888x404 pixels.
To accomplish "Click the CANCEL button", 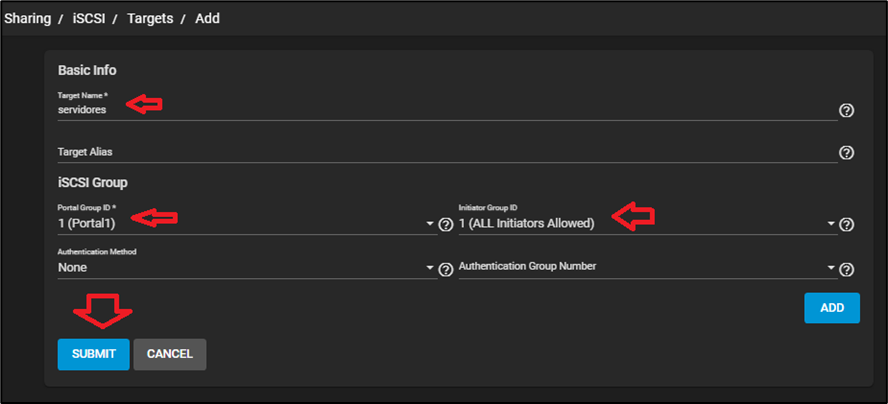I will [x=169, y=354].
